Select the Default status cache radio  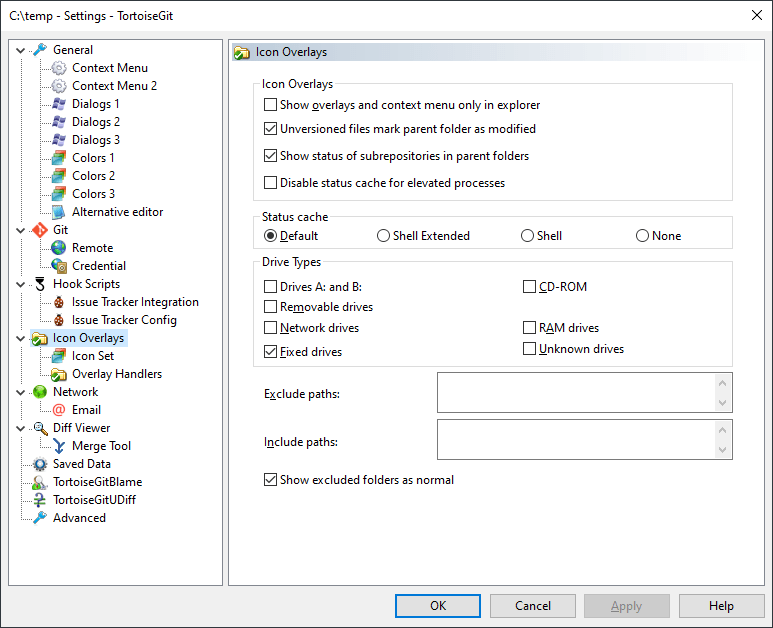click(x=270, y=236)
